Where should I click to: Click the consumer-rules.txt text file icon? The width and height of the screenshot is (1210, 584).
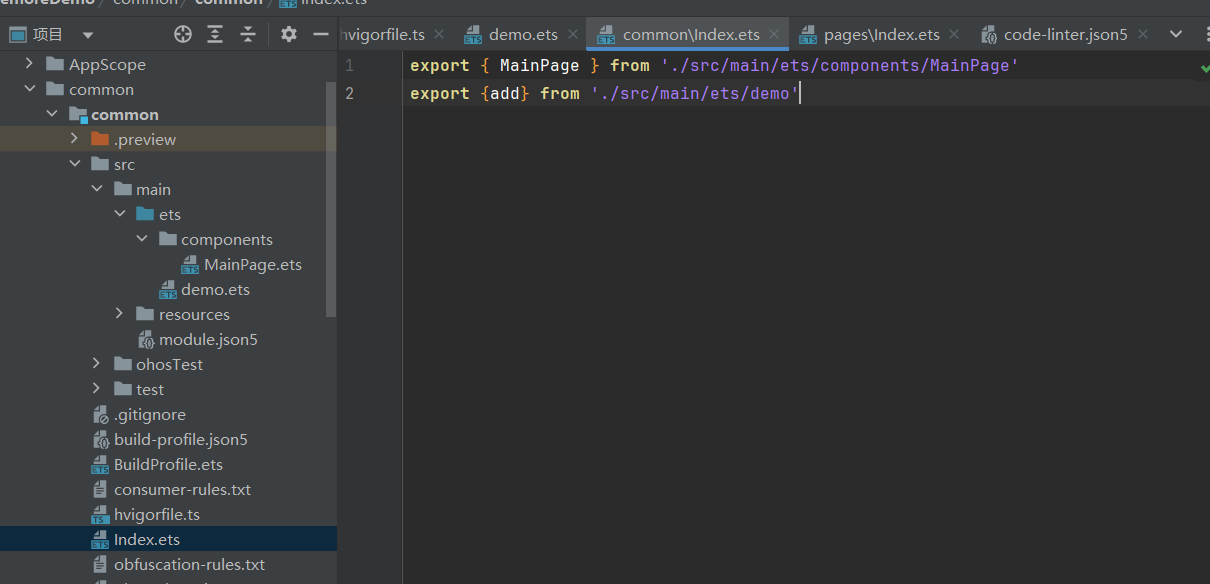[x=100, y=490]
